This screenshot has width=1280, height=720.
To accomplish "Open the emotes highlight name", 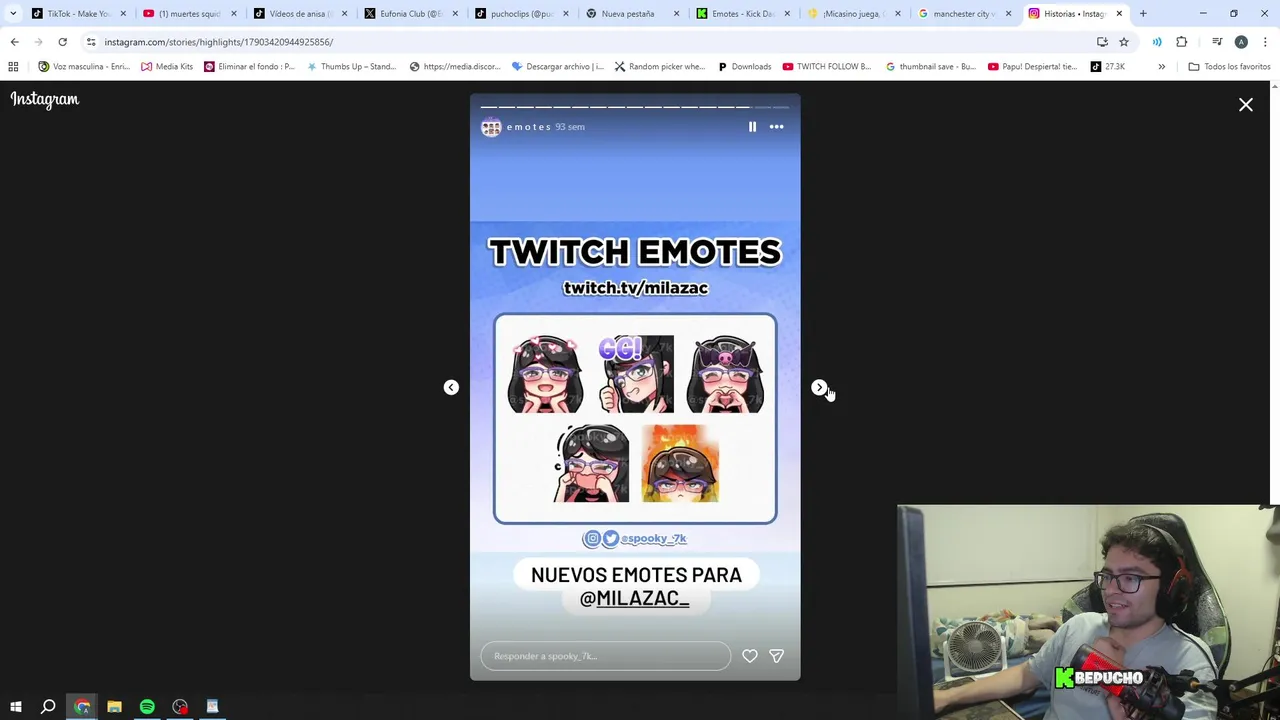I will point(529,127).
